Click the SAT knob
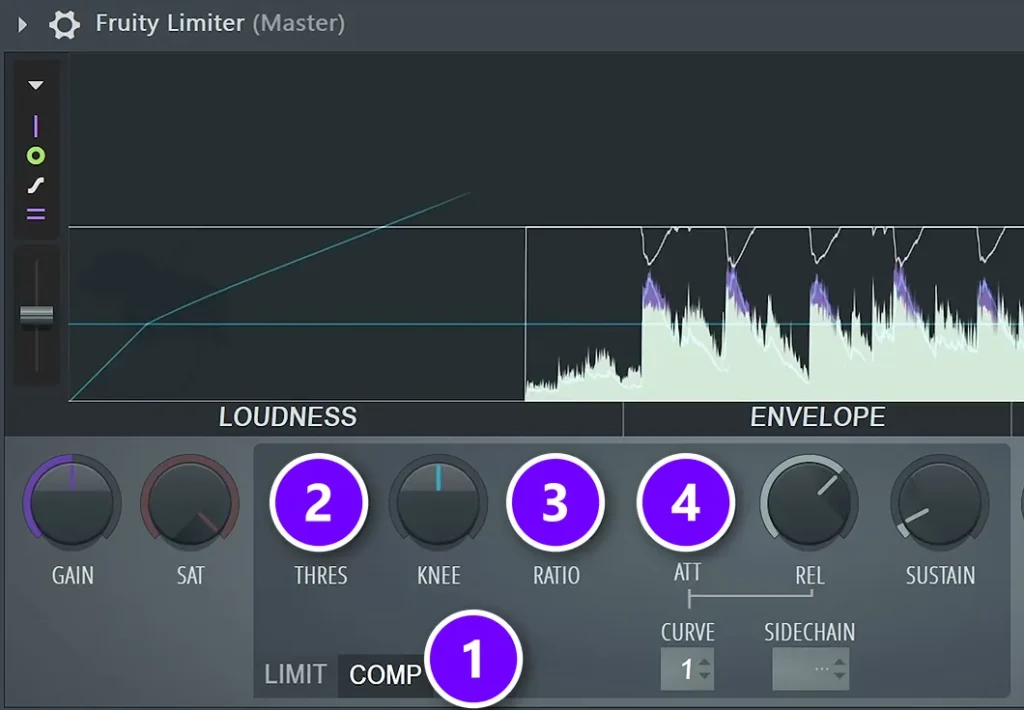This screenshot has height=710, width=1024. [x=190, y=502]
